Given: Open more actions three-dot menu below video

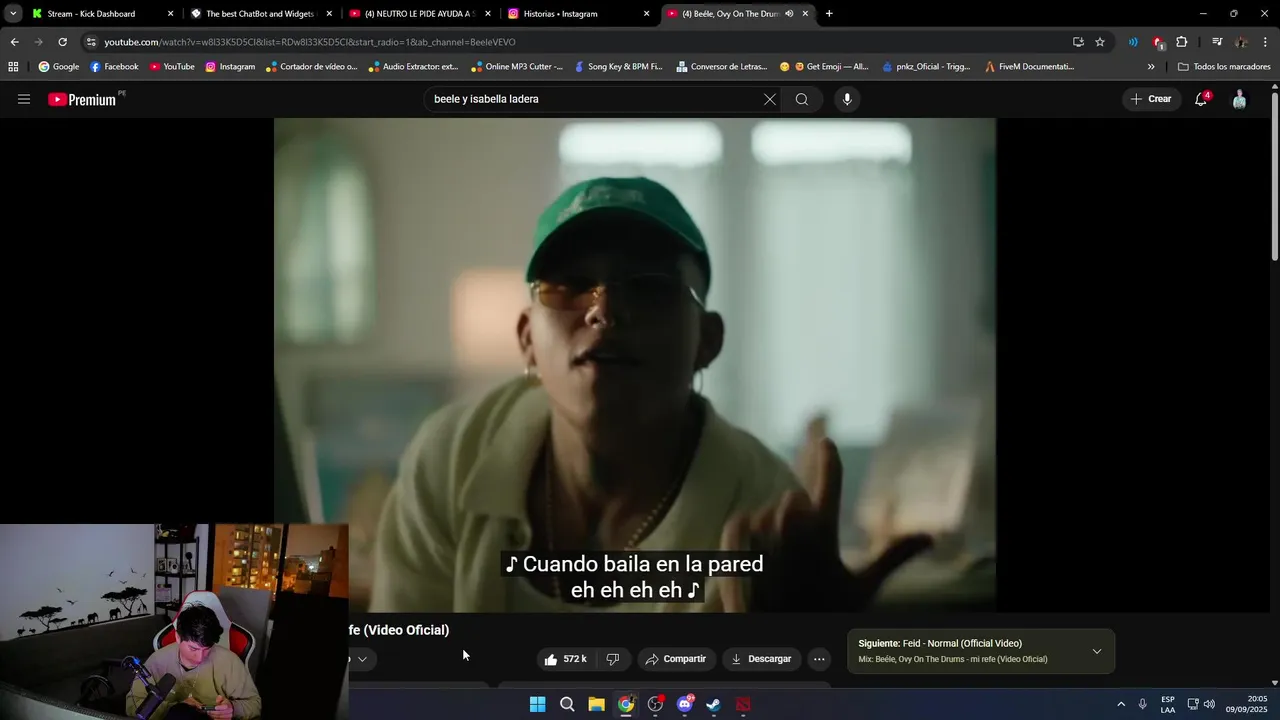Looking at the screenshot, I should click(x=819, y=659).
